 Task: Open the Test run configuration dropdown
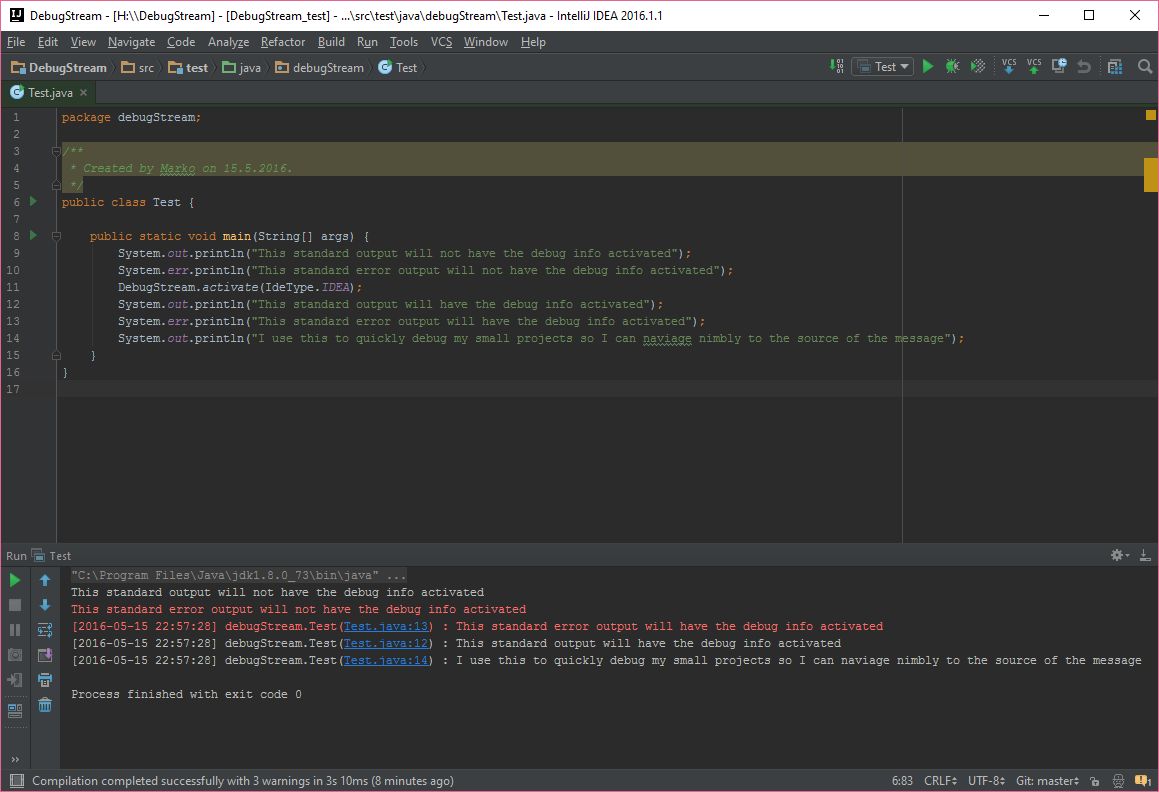883,67
